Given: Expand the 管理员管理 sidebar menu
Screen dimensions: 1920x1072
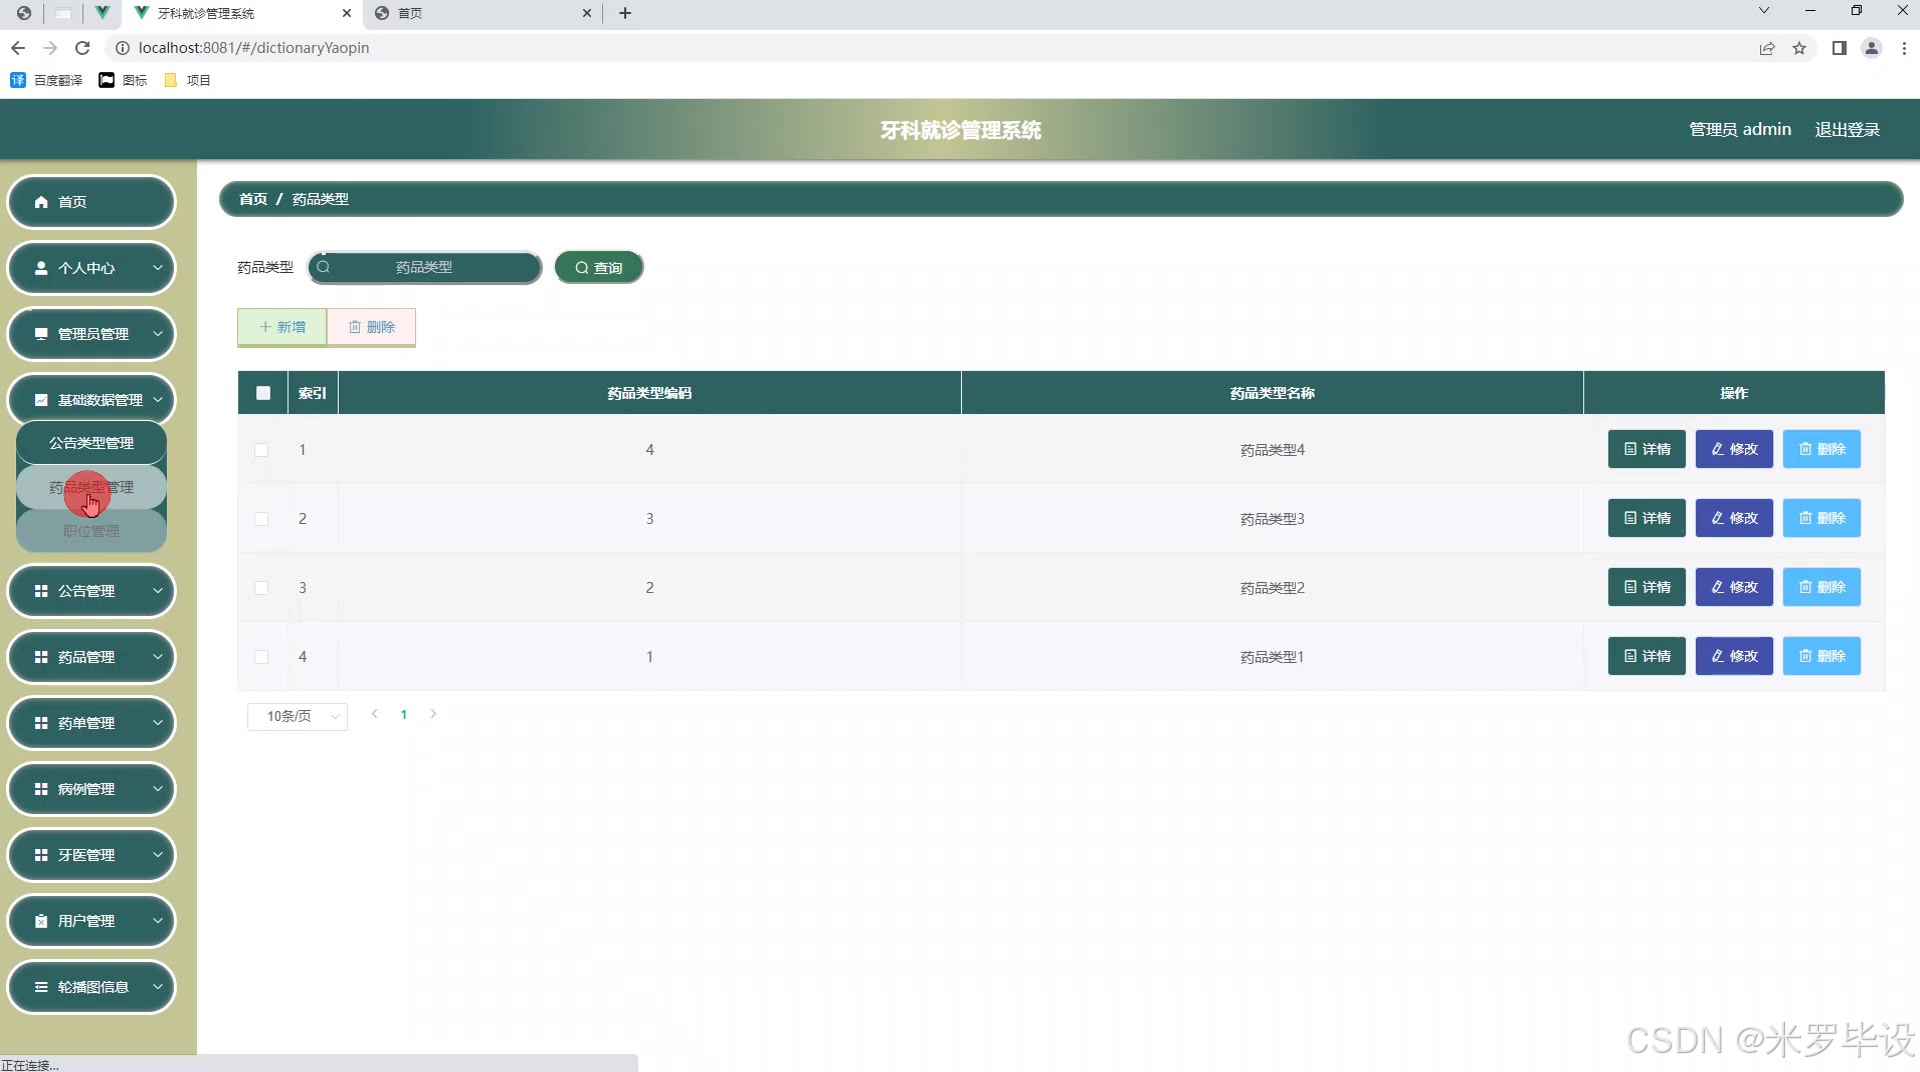Looking at the screenshot, I should click(91, 334).
